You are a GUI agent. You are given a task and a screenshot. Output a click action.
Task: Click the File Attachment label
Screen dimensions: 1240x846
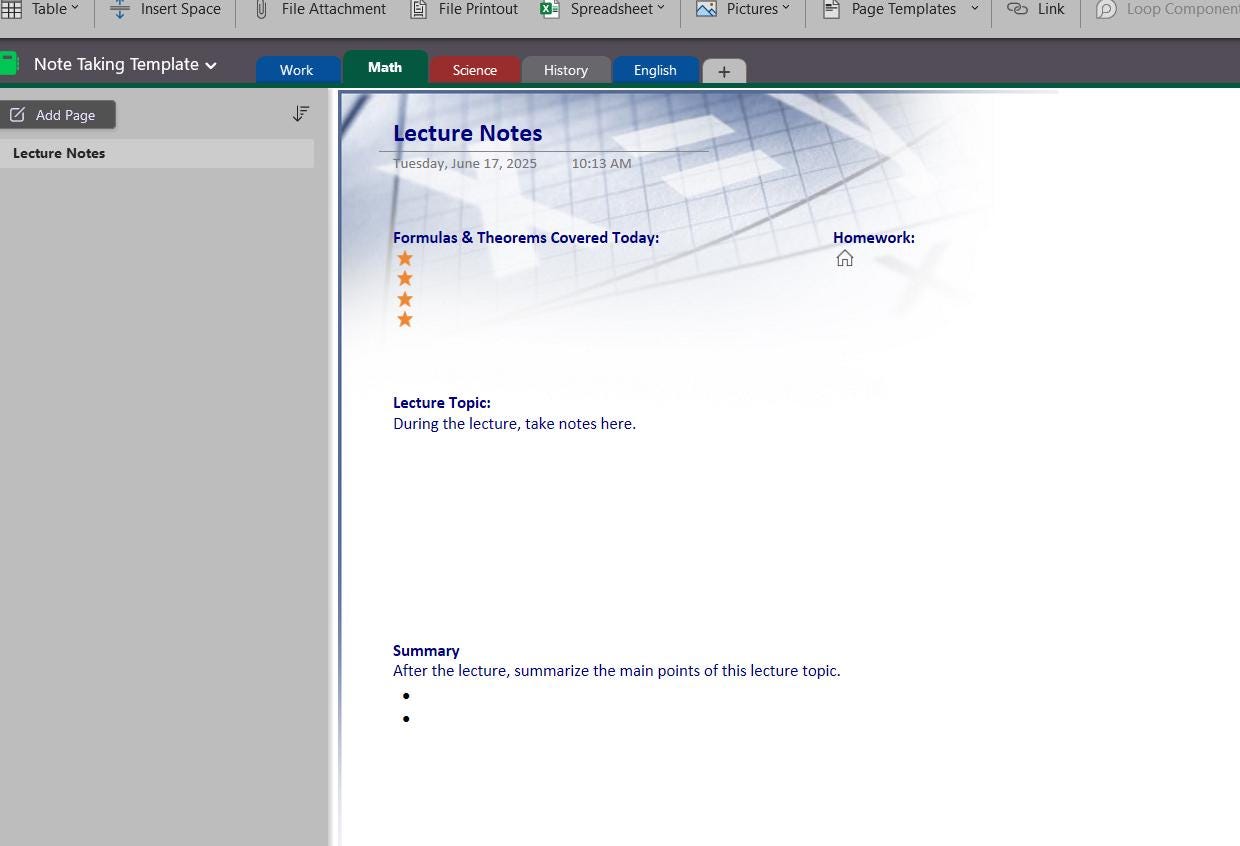334,9
